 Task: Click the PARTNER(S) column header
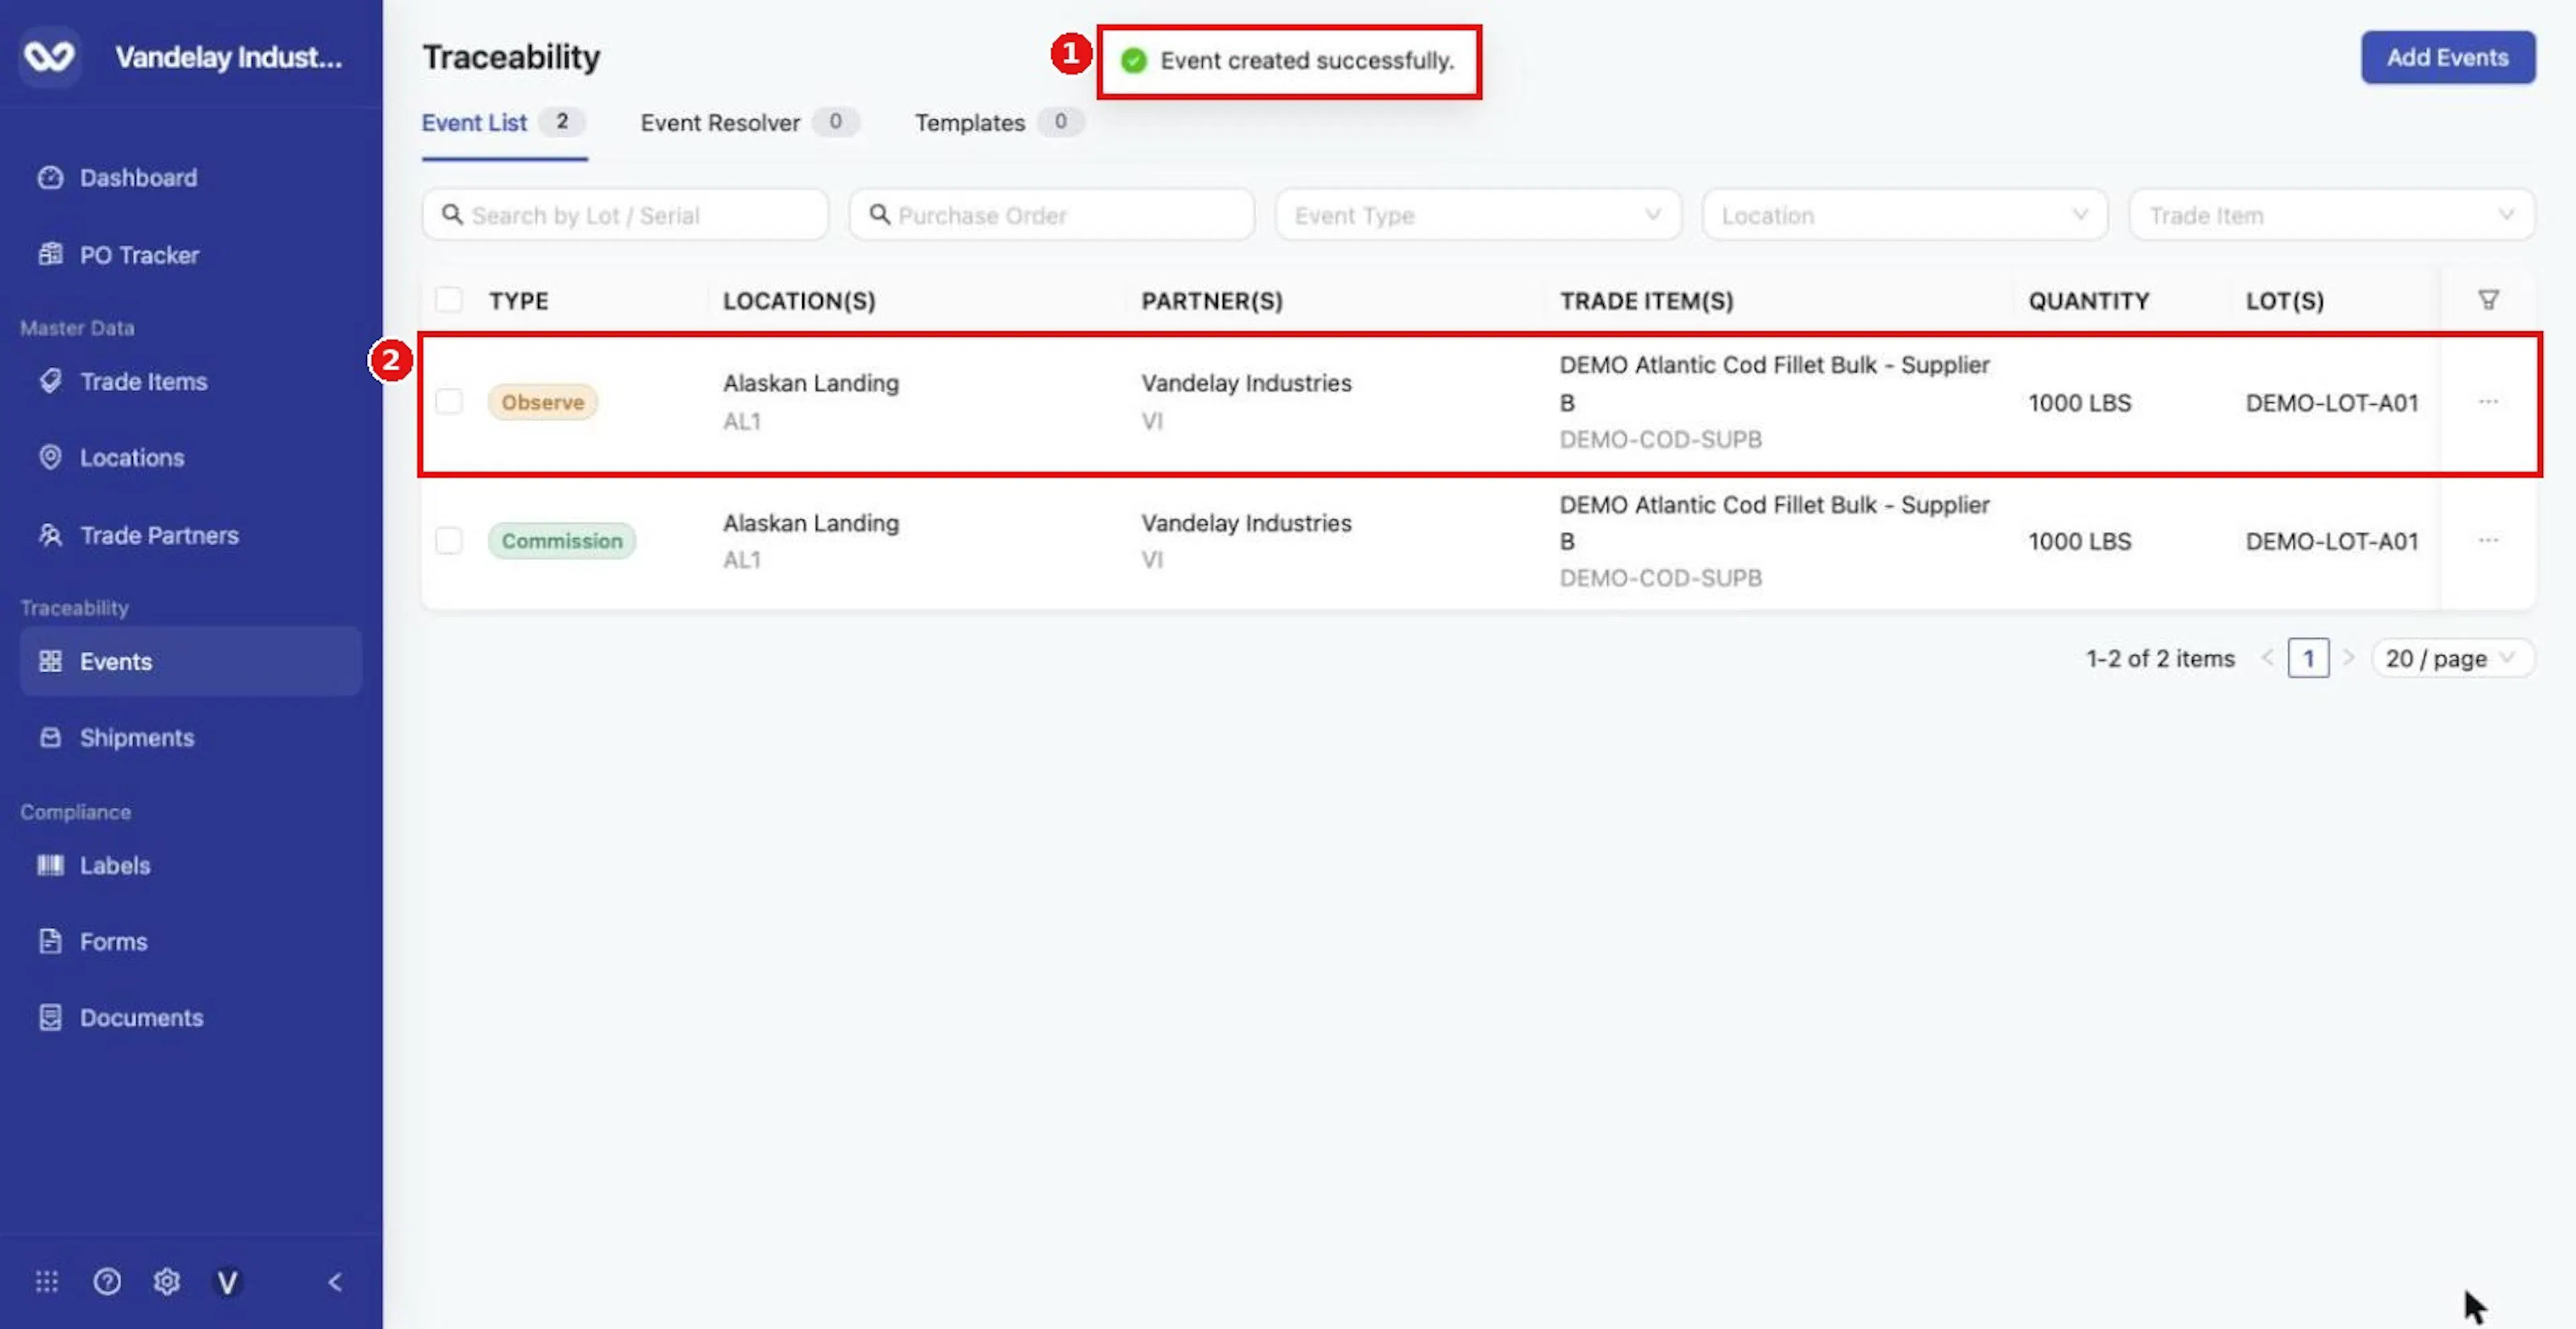[x=1212, y=301]
